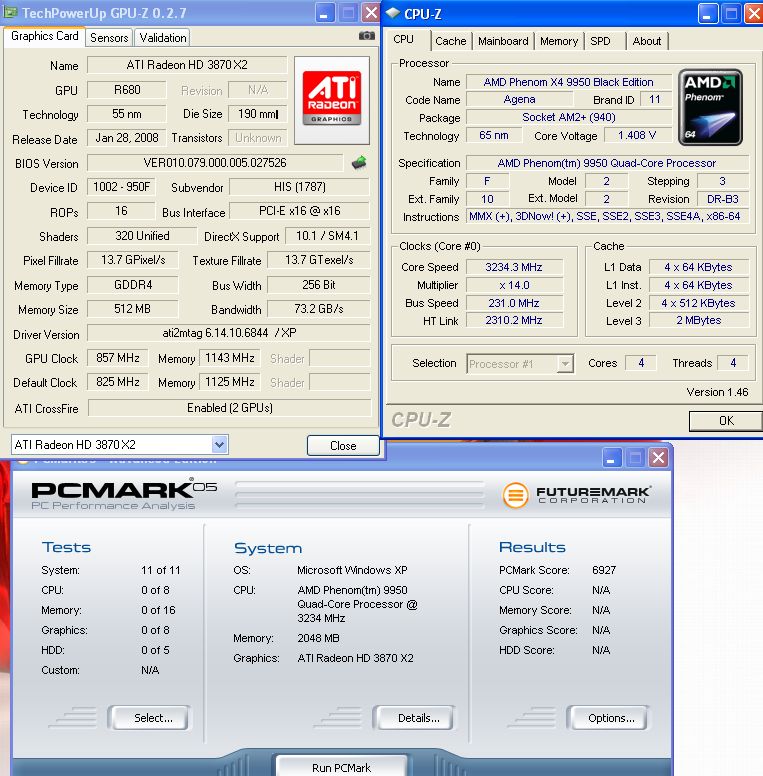
Task: Click the Futuremark Corporation logo
Action: (577, 494)
